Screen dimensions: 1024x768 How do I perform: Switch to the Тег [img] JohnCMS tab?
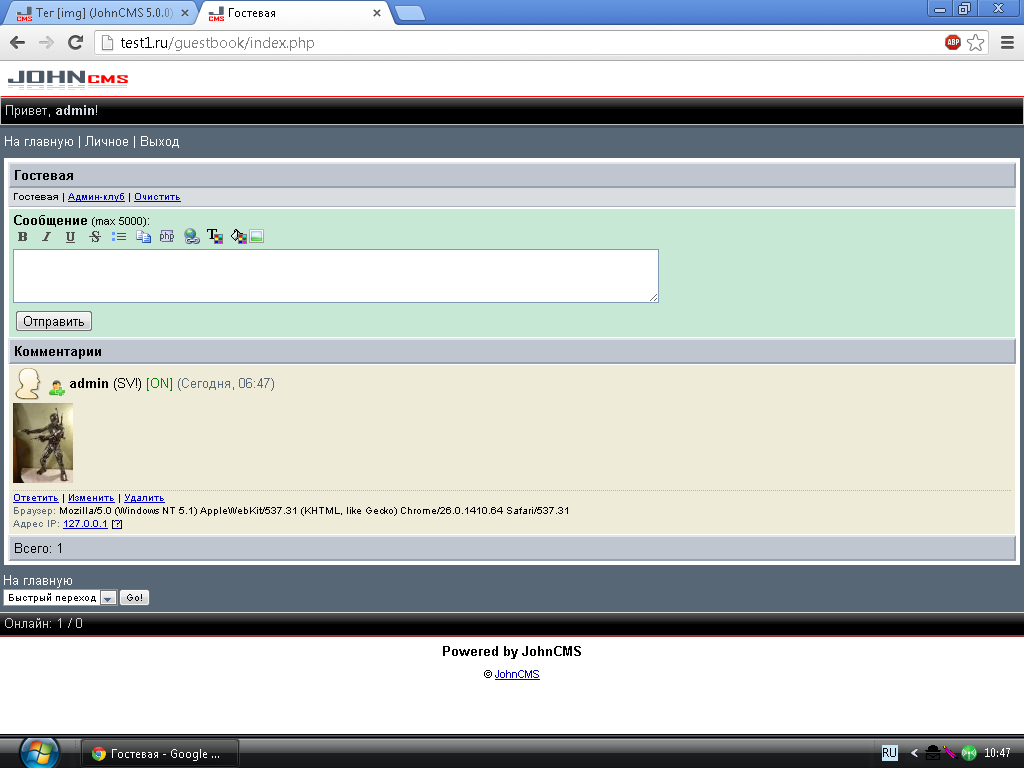click(98, 13)
